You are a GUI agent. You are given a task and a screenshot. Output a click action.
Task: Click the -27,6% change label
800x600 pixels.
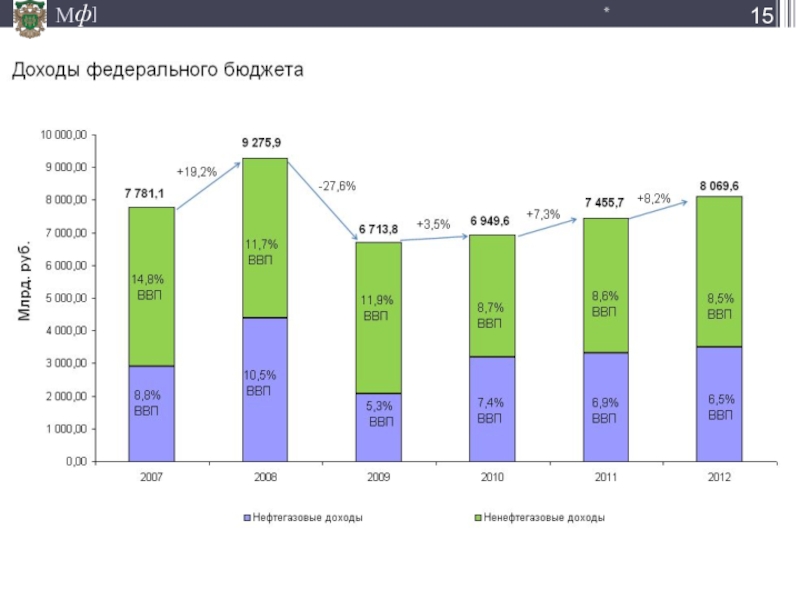point(337,186)
